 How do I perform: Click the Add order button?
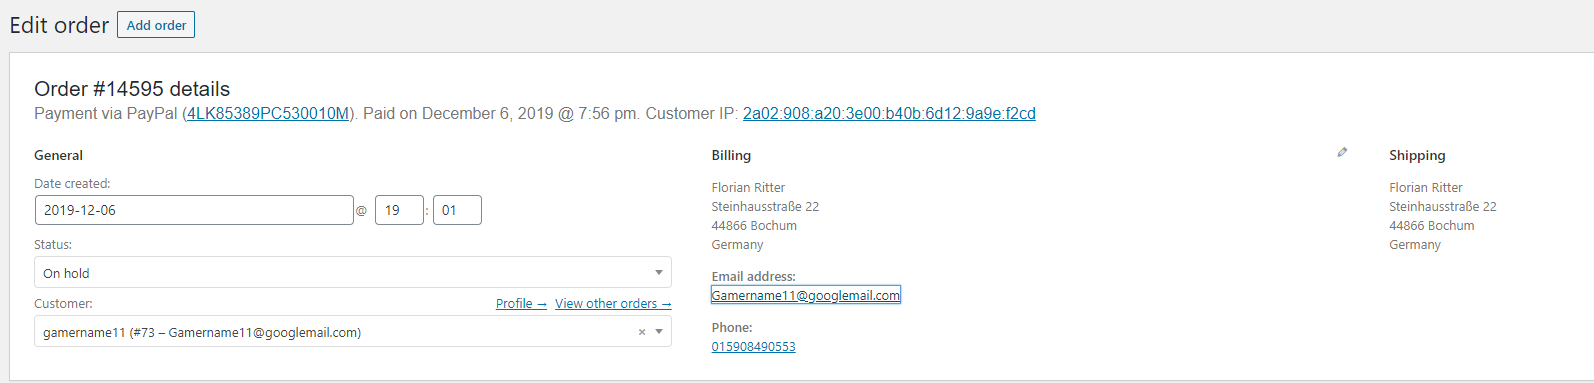click(156, 25)
